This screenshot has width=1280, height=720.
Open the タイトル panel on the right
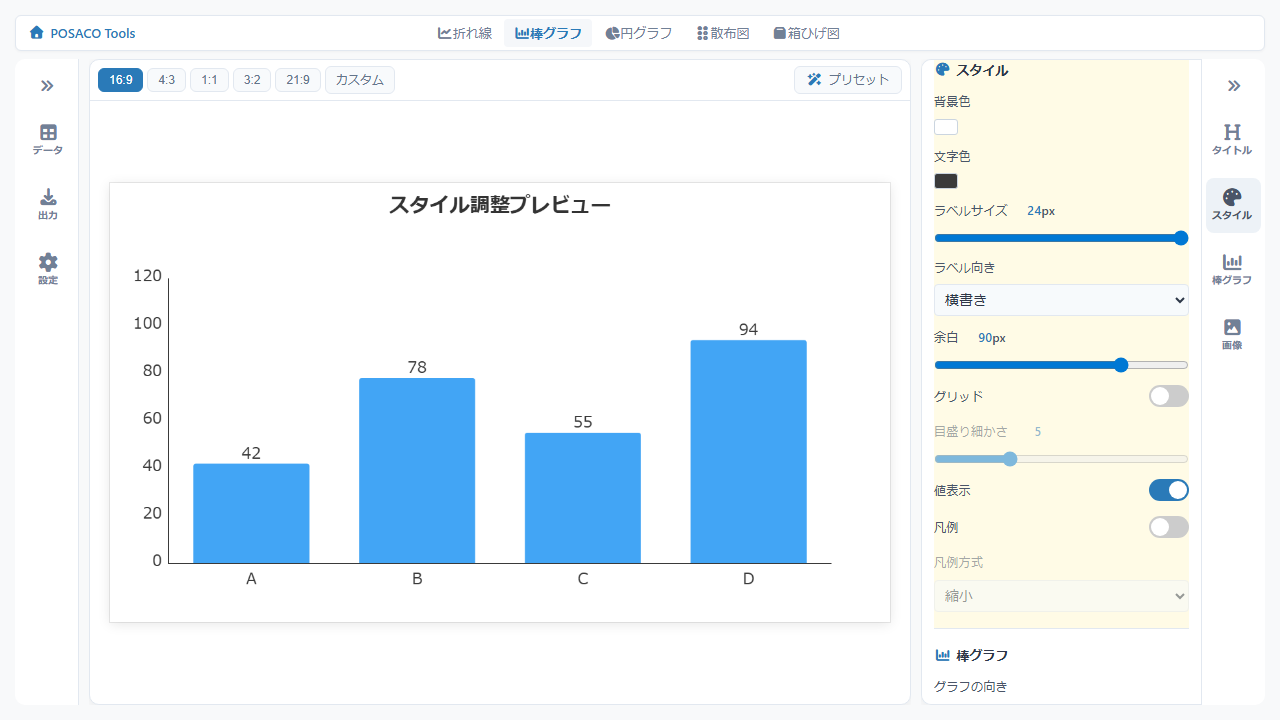[x=1232, y=138]
